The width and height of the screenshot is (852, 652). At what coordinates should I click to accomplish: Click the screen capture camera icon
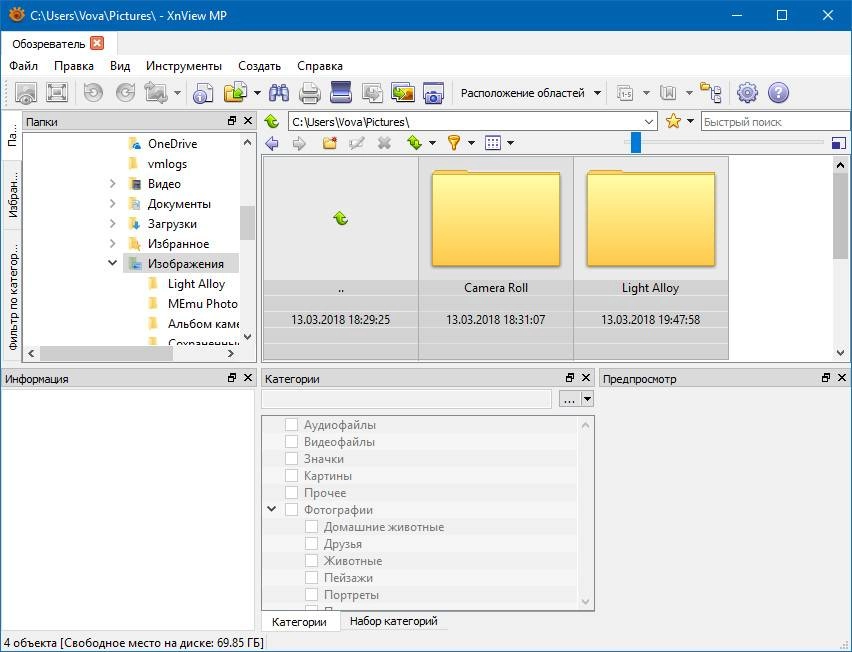433,93
